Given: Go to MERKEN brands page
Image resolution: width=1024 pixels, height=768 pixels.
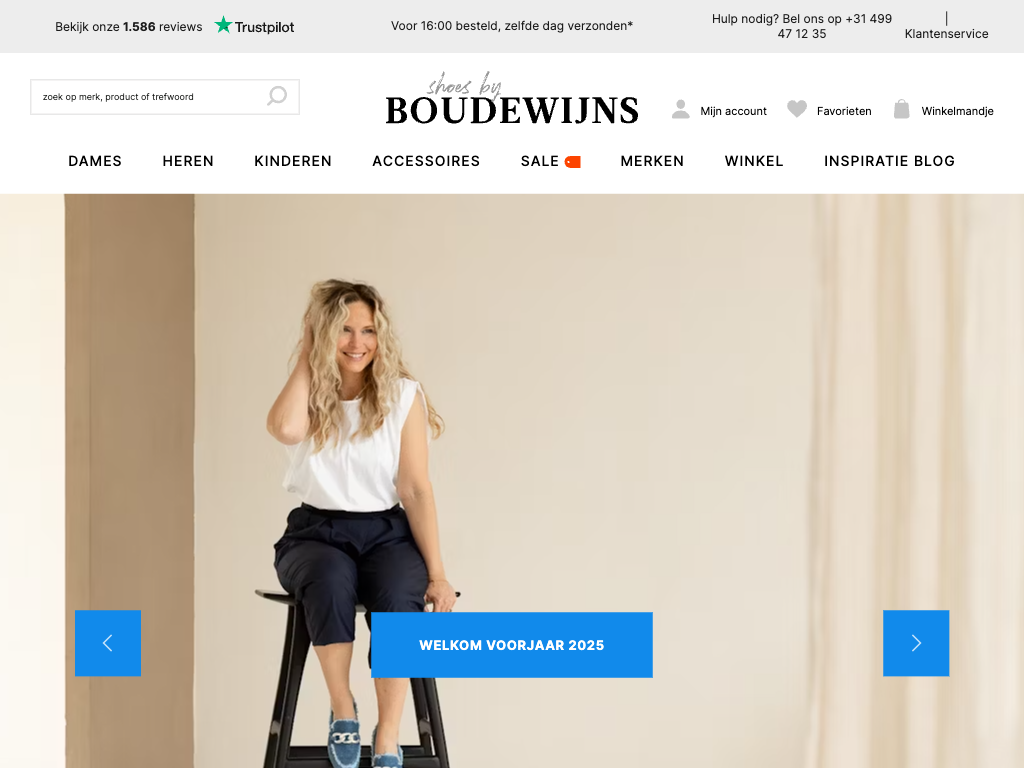Looking at the screenshot, I should 652,161.
